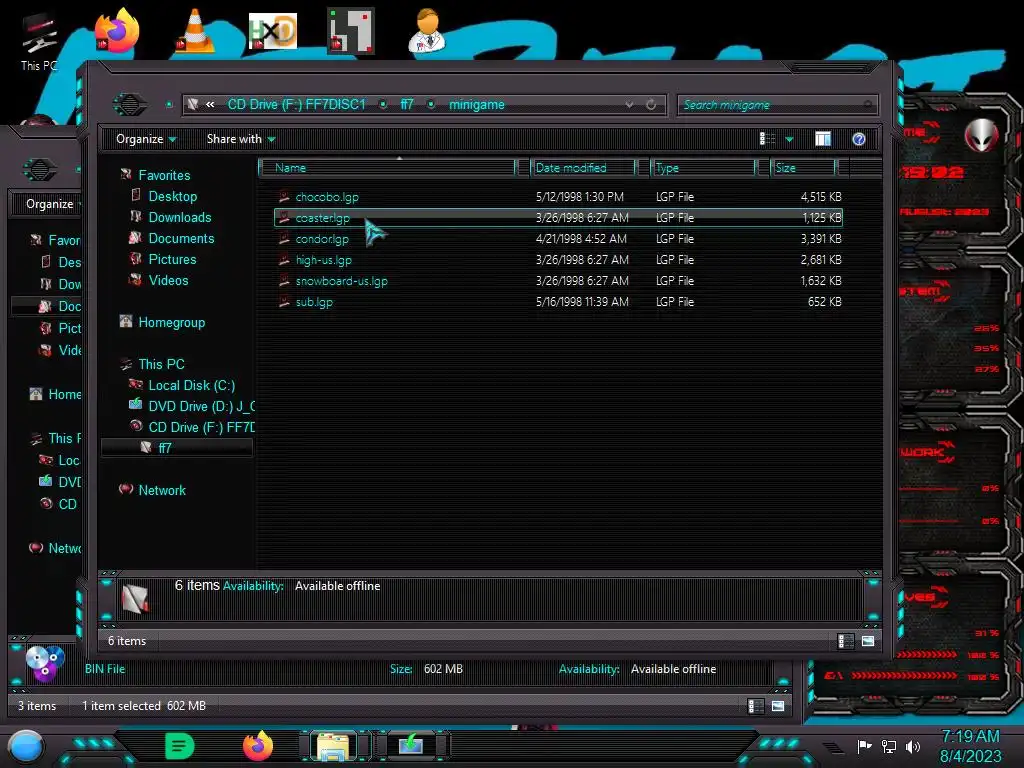
Task: Select the chocobo.lgp file
Action: (x=558, y=197)
